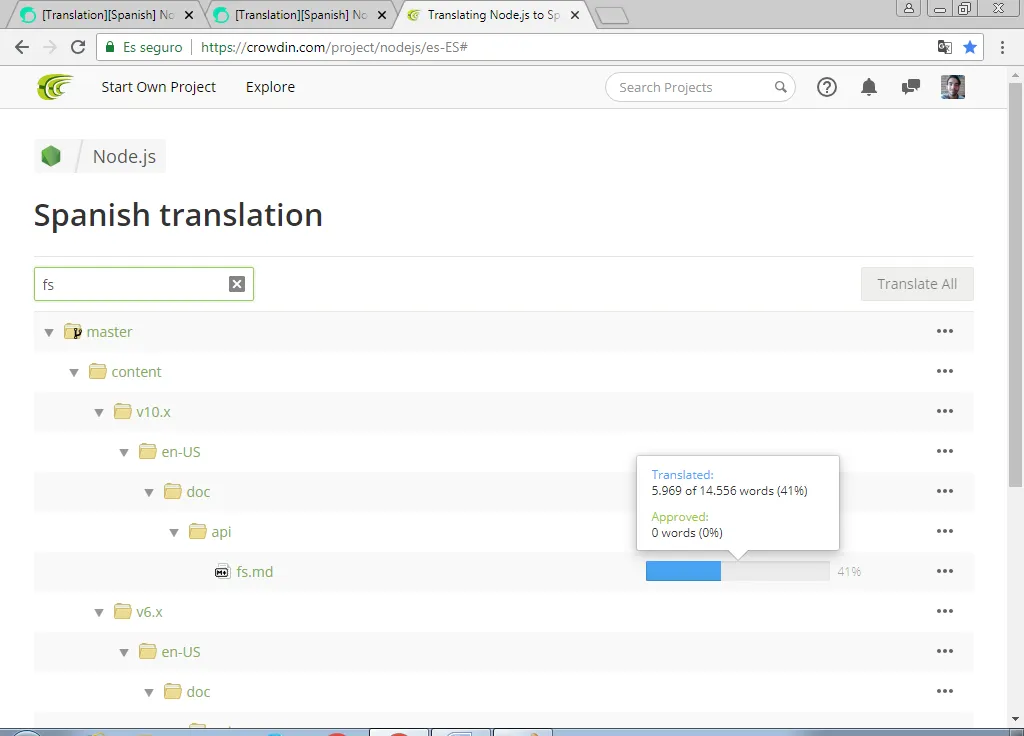Open options menu for fs.md row
The height and width of the screenshot is (736, 1024).
[945, 571]
